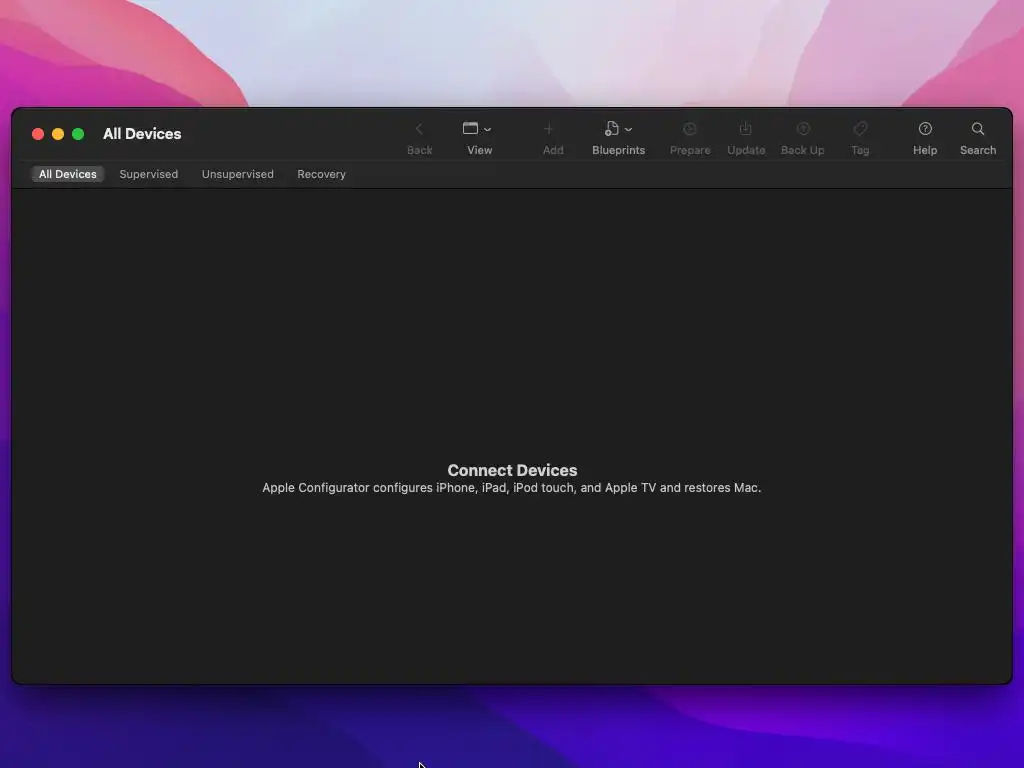This screenshot has height=768, width=1024.
Task: Select the All Devices filter tab
Action: (x=67, y=174)
